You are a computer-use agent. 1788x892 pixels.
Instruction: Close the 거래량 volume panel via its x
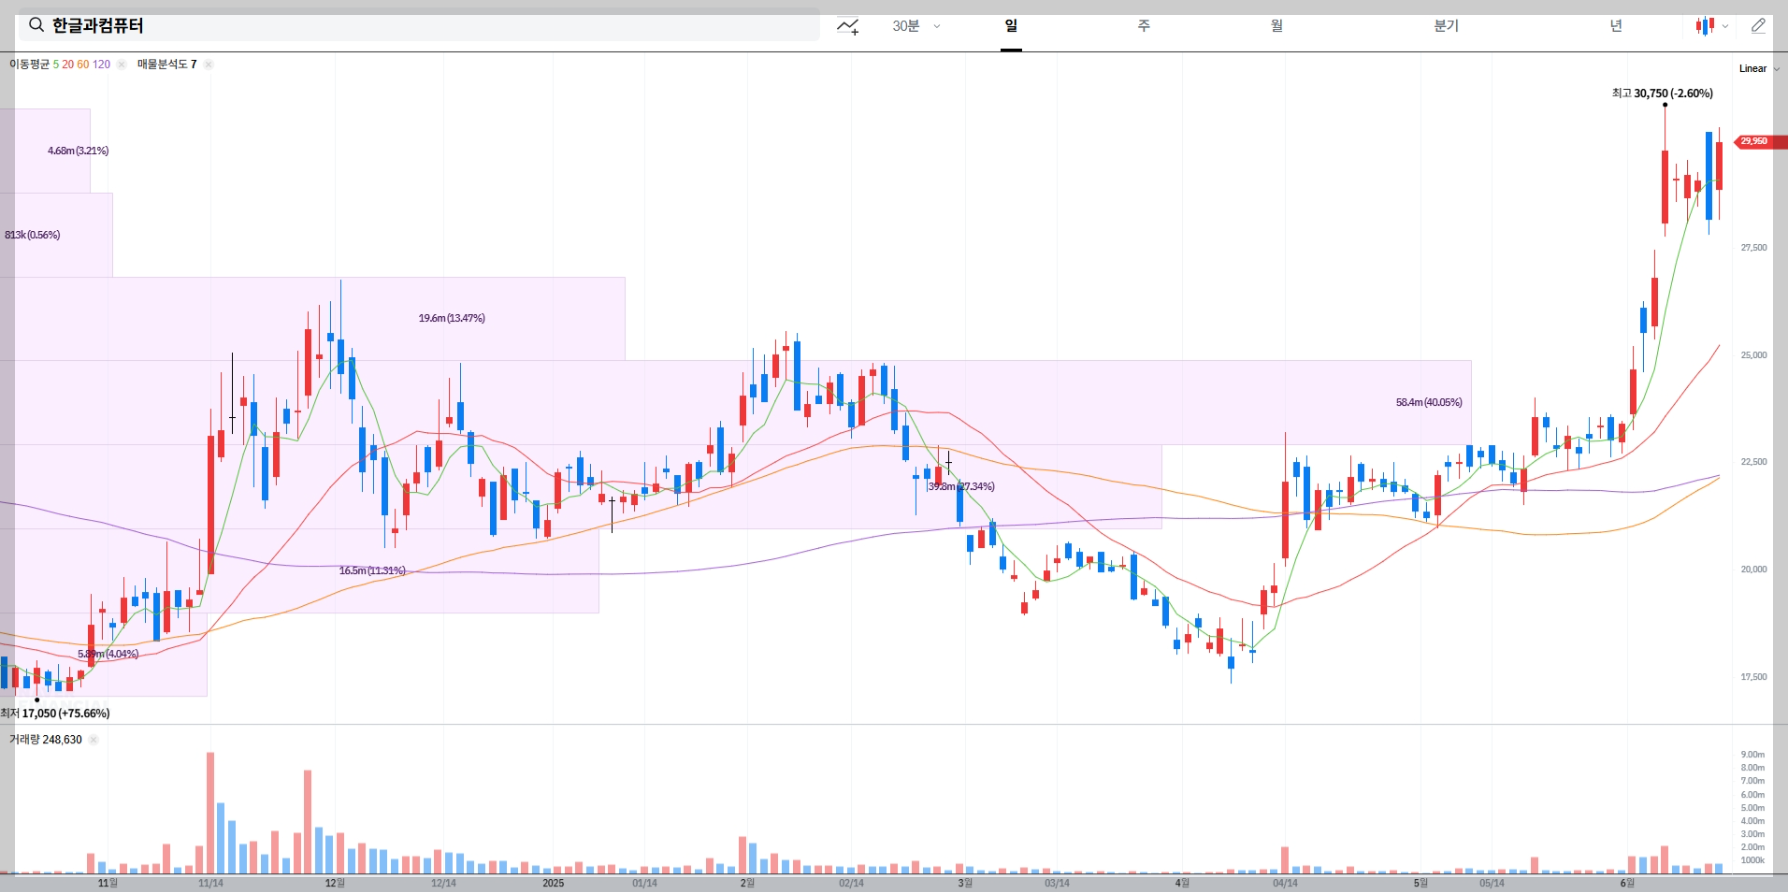[x=93, y=740]
